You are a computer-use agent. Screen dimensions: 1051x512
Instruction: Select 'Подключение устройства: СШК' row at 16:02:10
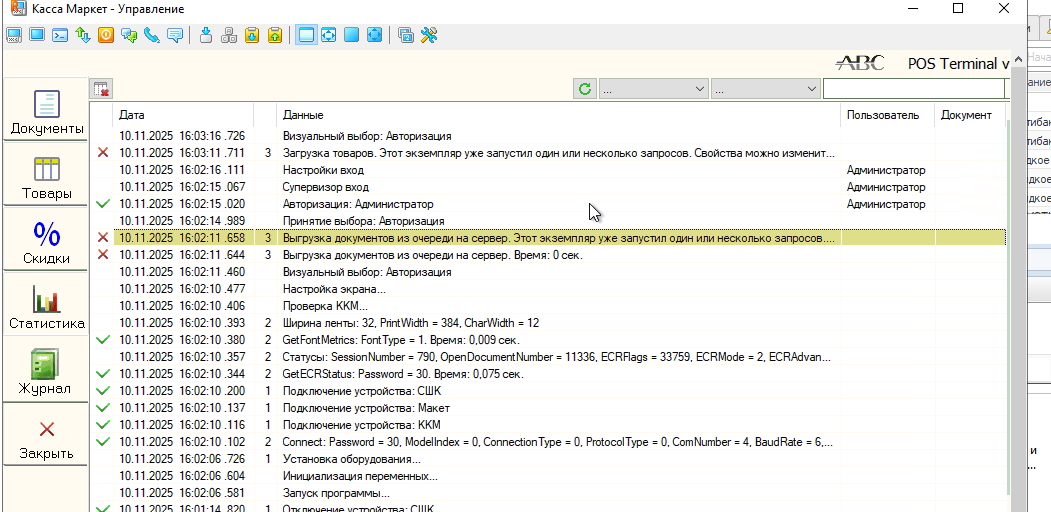[x=548, y=391]
